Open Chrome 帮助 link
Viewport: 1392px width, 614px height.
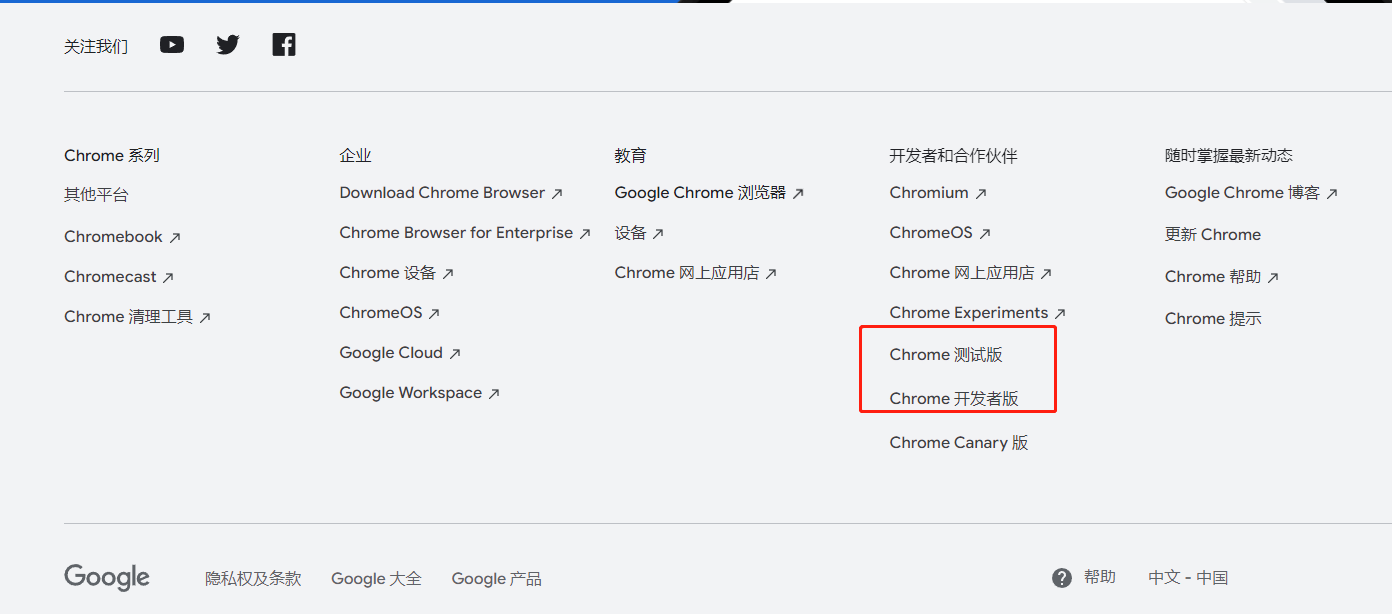pos(1213,277)
